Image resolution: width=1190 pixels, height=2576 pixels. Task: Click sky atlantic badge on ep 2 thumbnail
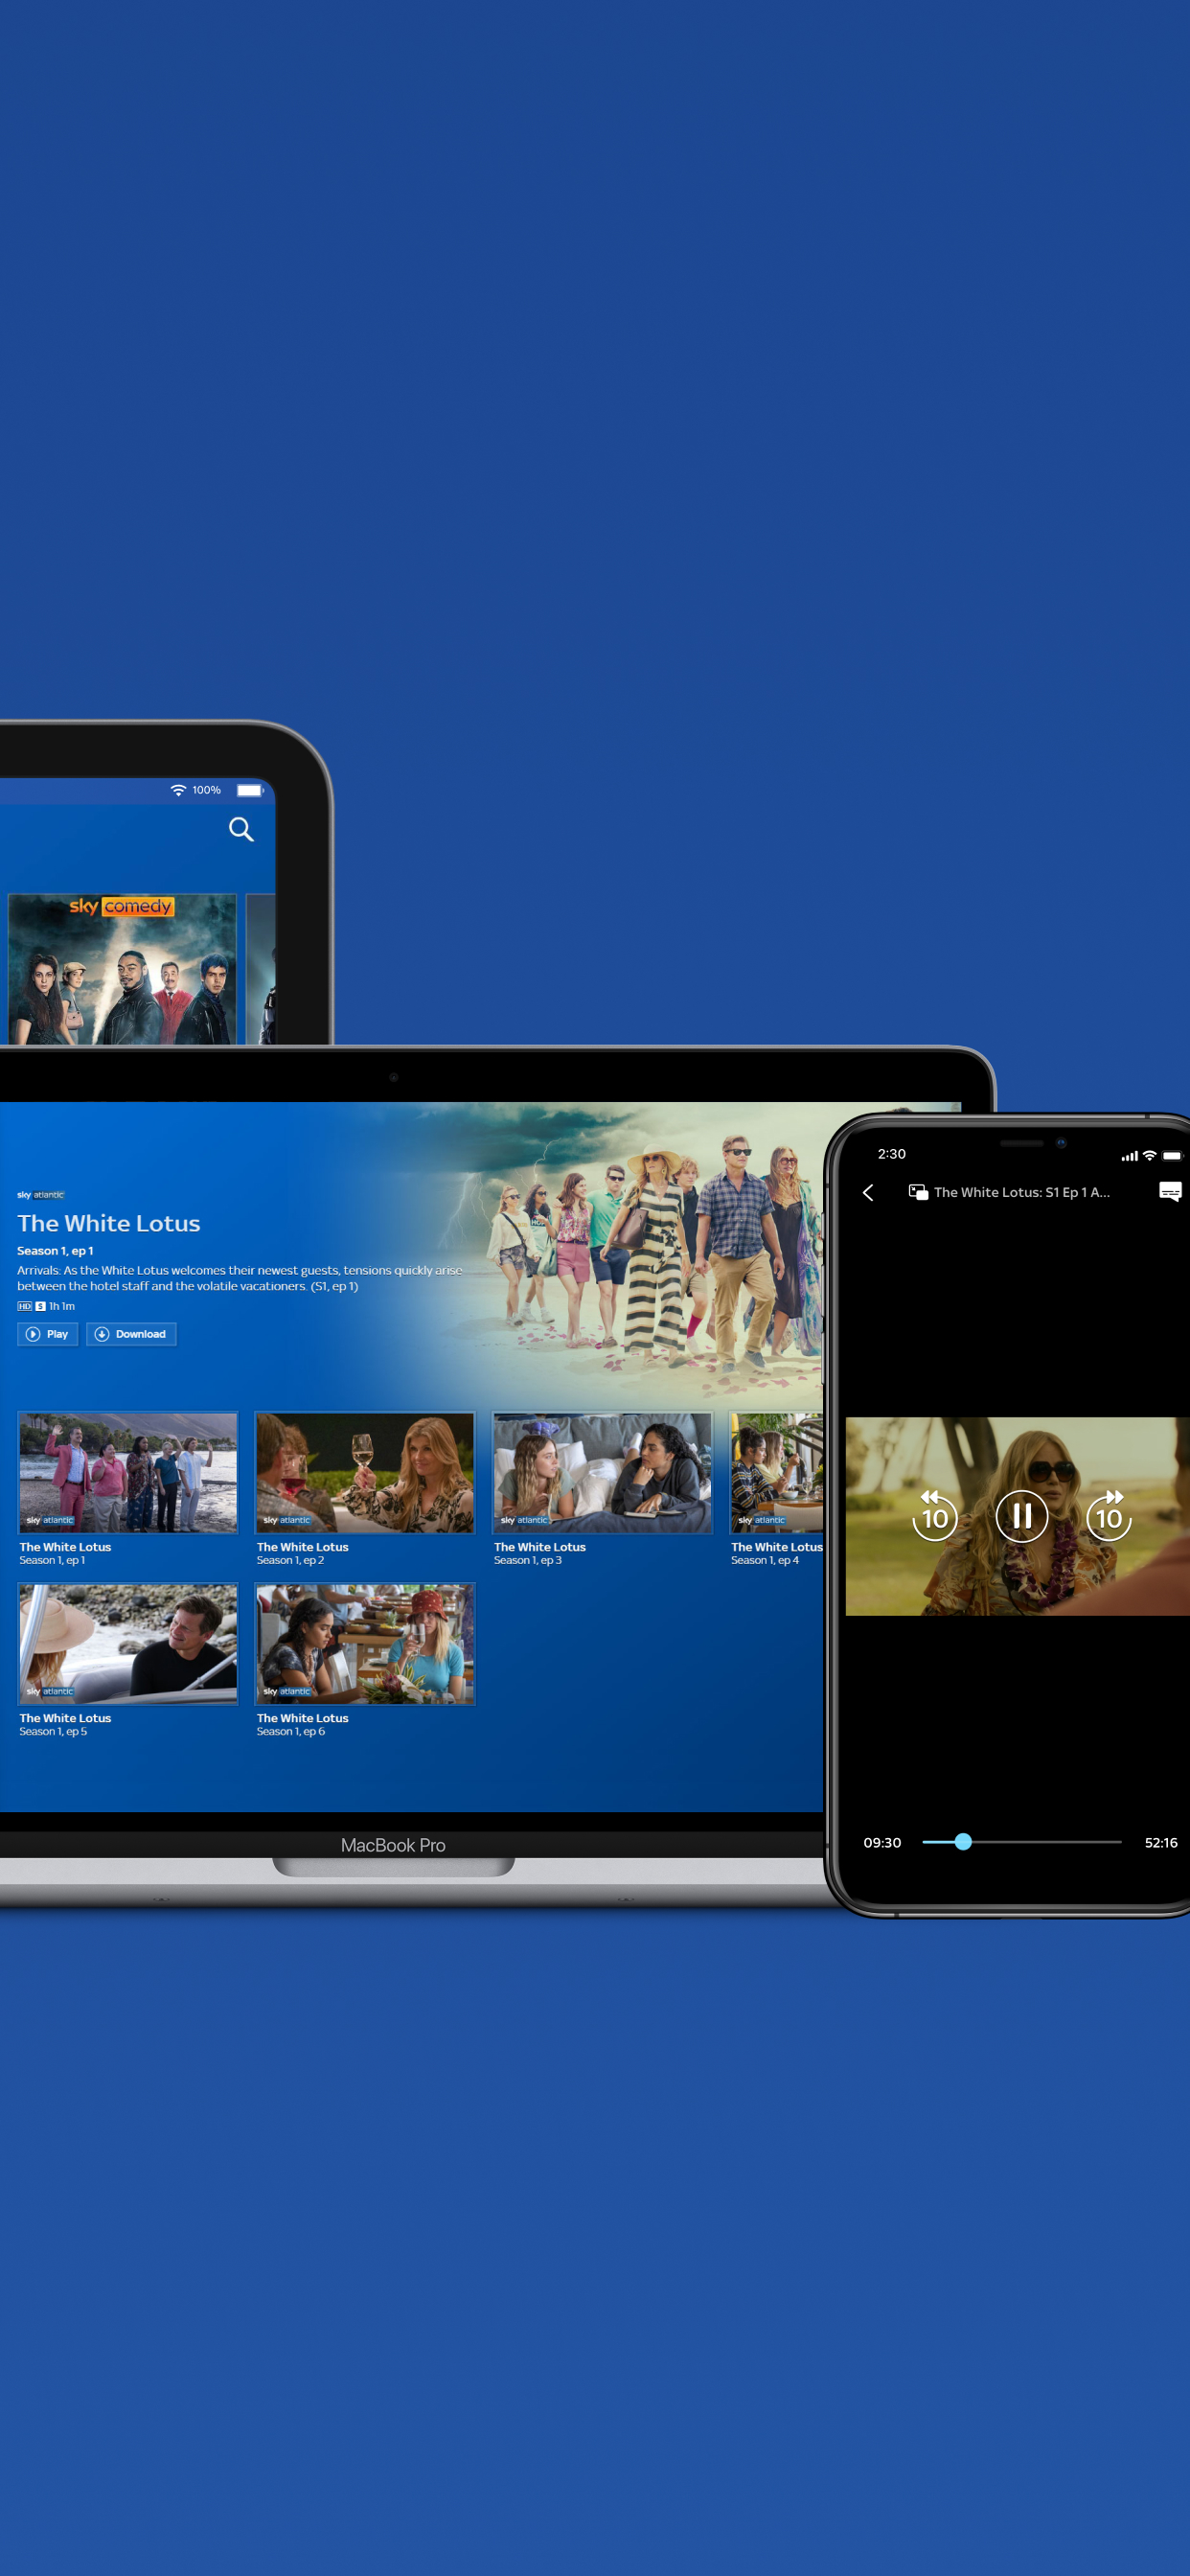(x=286, y=1520)
